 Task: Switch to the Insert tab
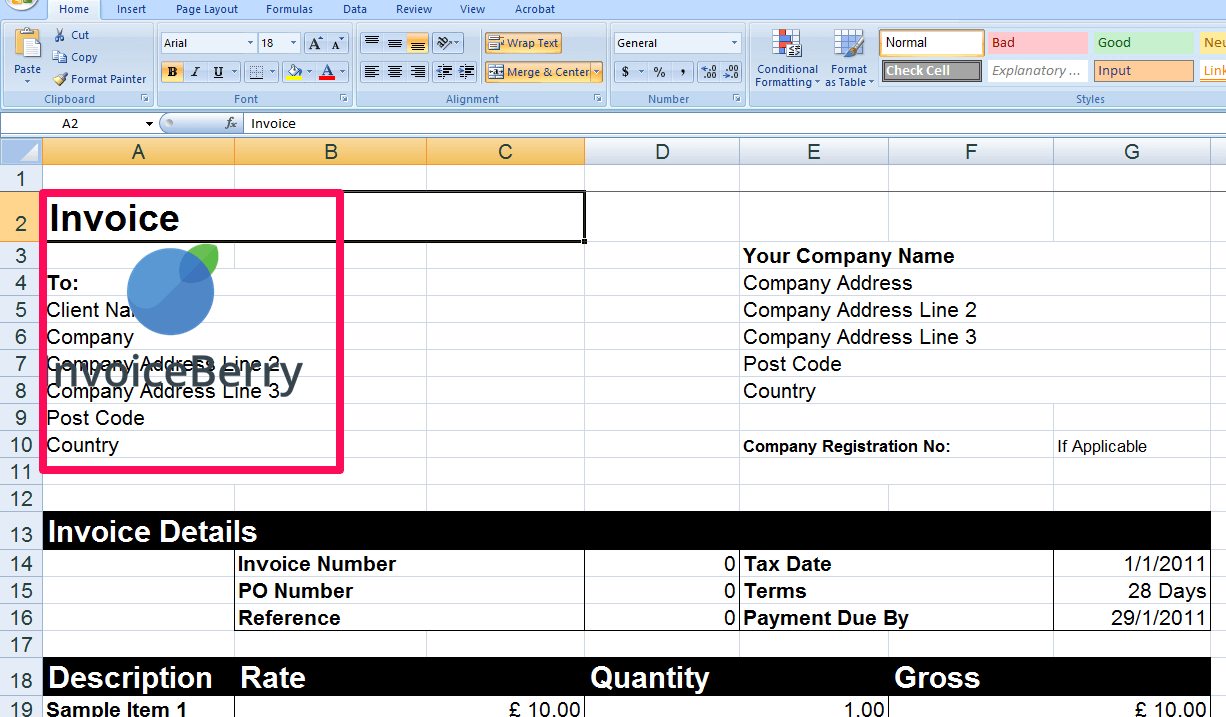[131, 9]
